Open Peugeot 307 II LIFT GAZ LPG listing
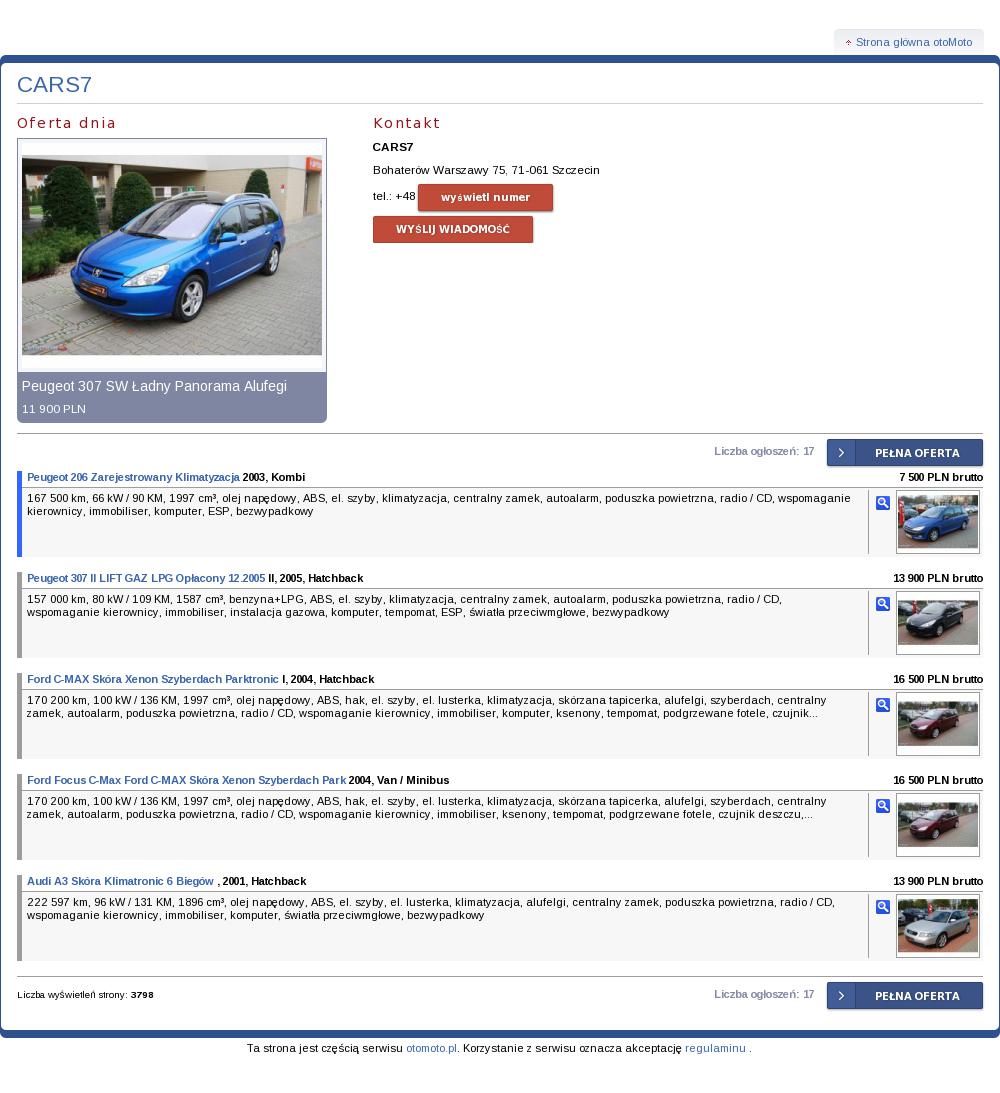Image resolution: width=1000 pixels, height=1093 pixels. point(146,579)
